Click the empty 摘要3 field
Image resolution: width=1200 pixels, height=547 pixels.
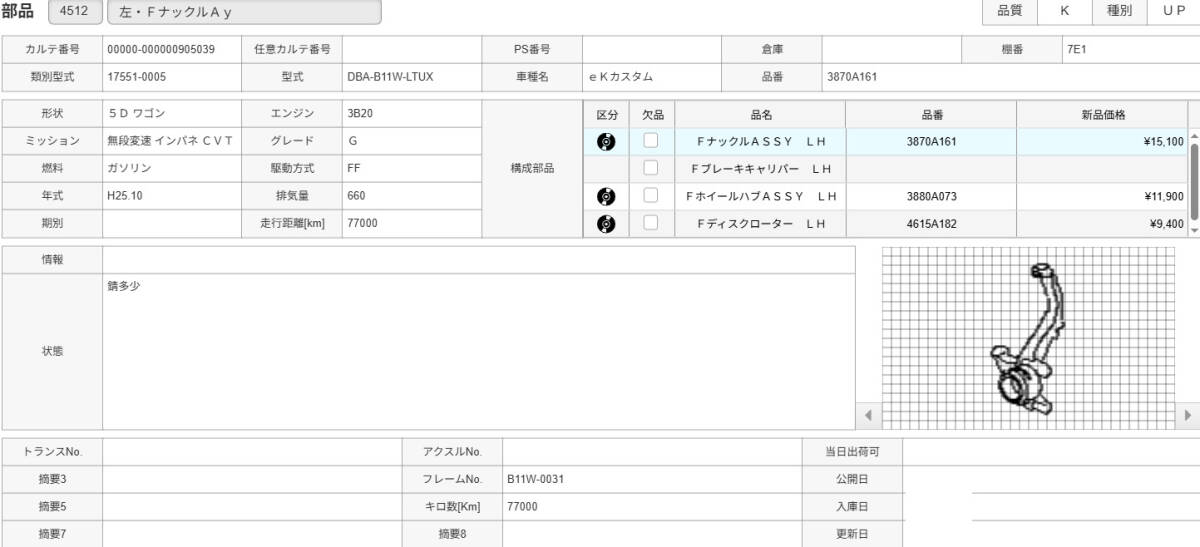[252, 479]
